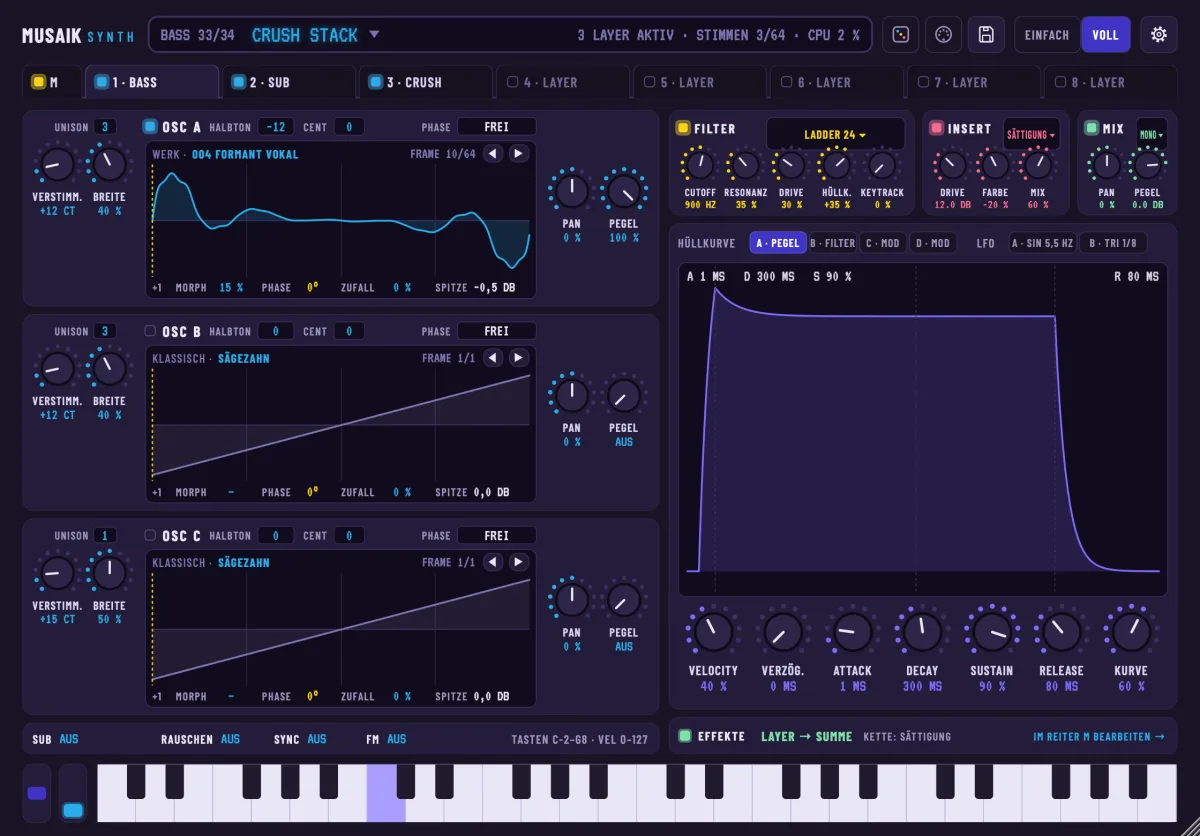The width and height of the screenshot is (1200, 836).
Task: Go to the next frame in OSC A
Action: [518, 153]
